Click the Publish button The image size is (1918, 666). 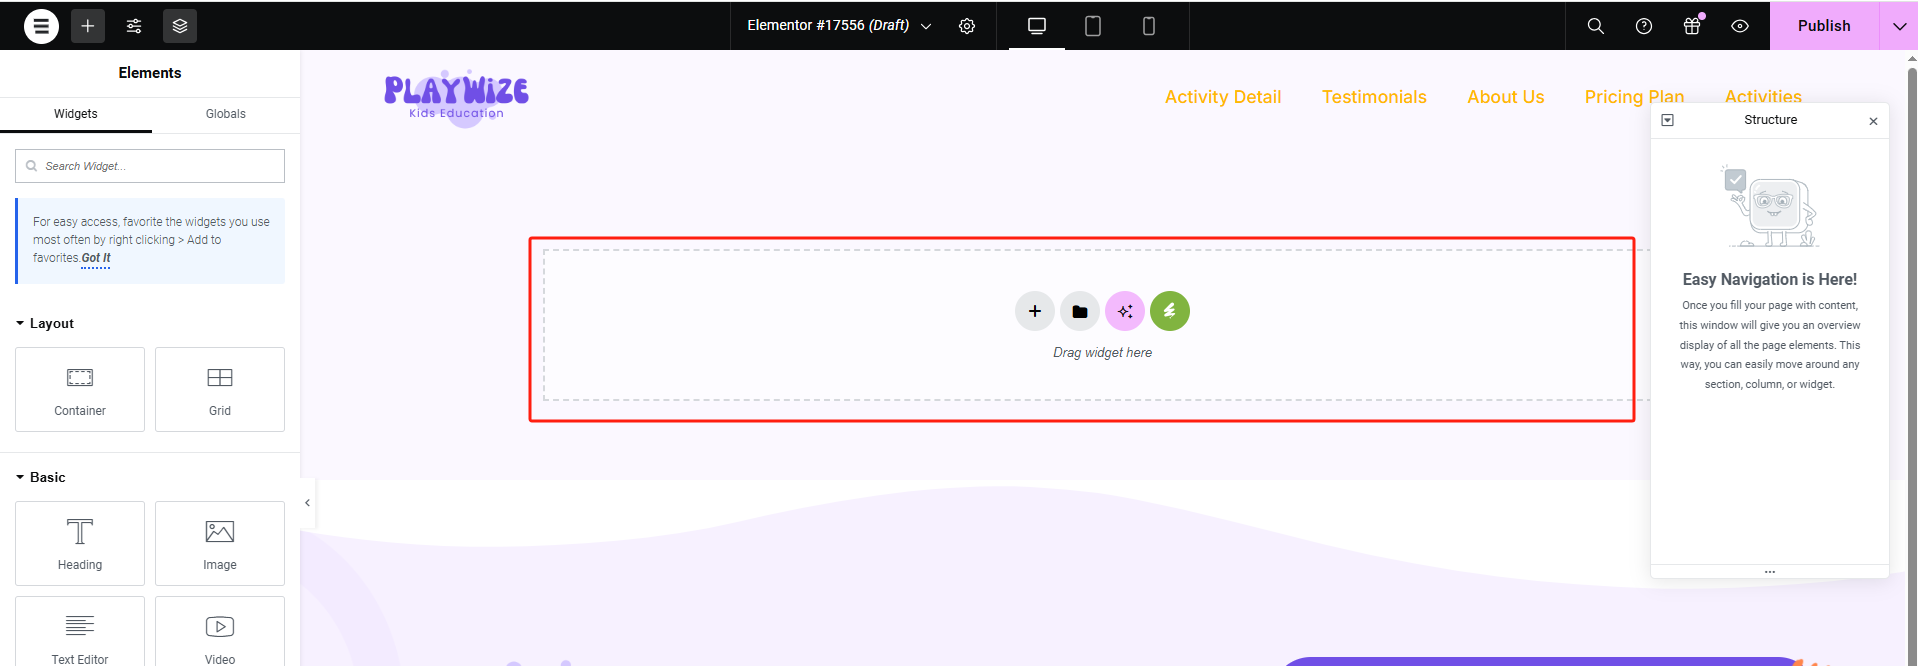1824,26
